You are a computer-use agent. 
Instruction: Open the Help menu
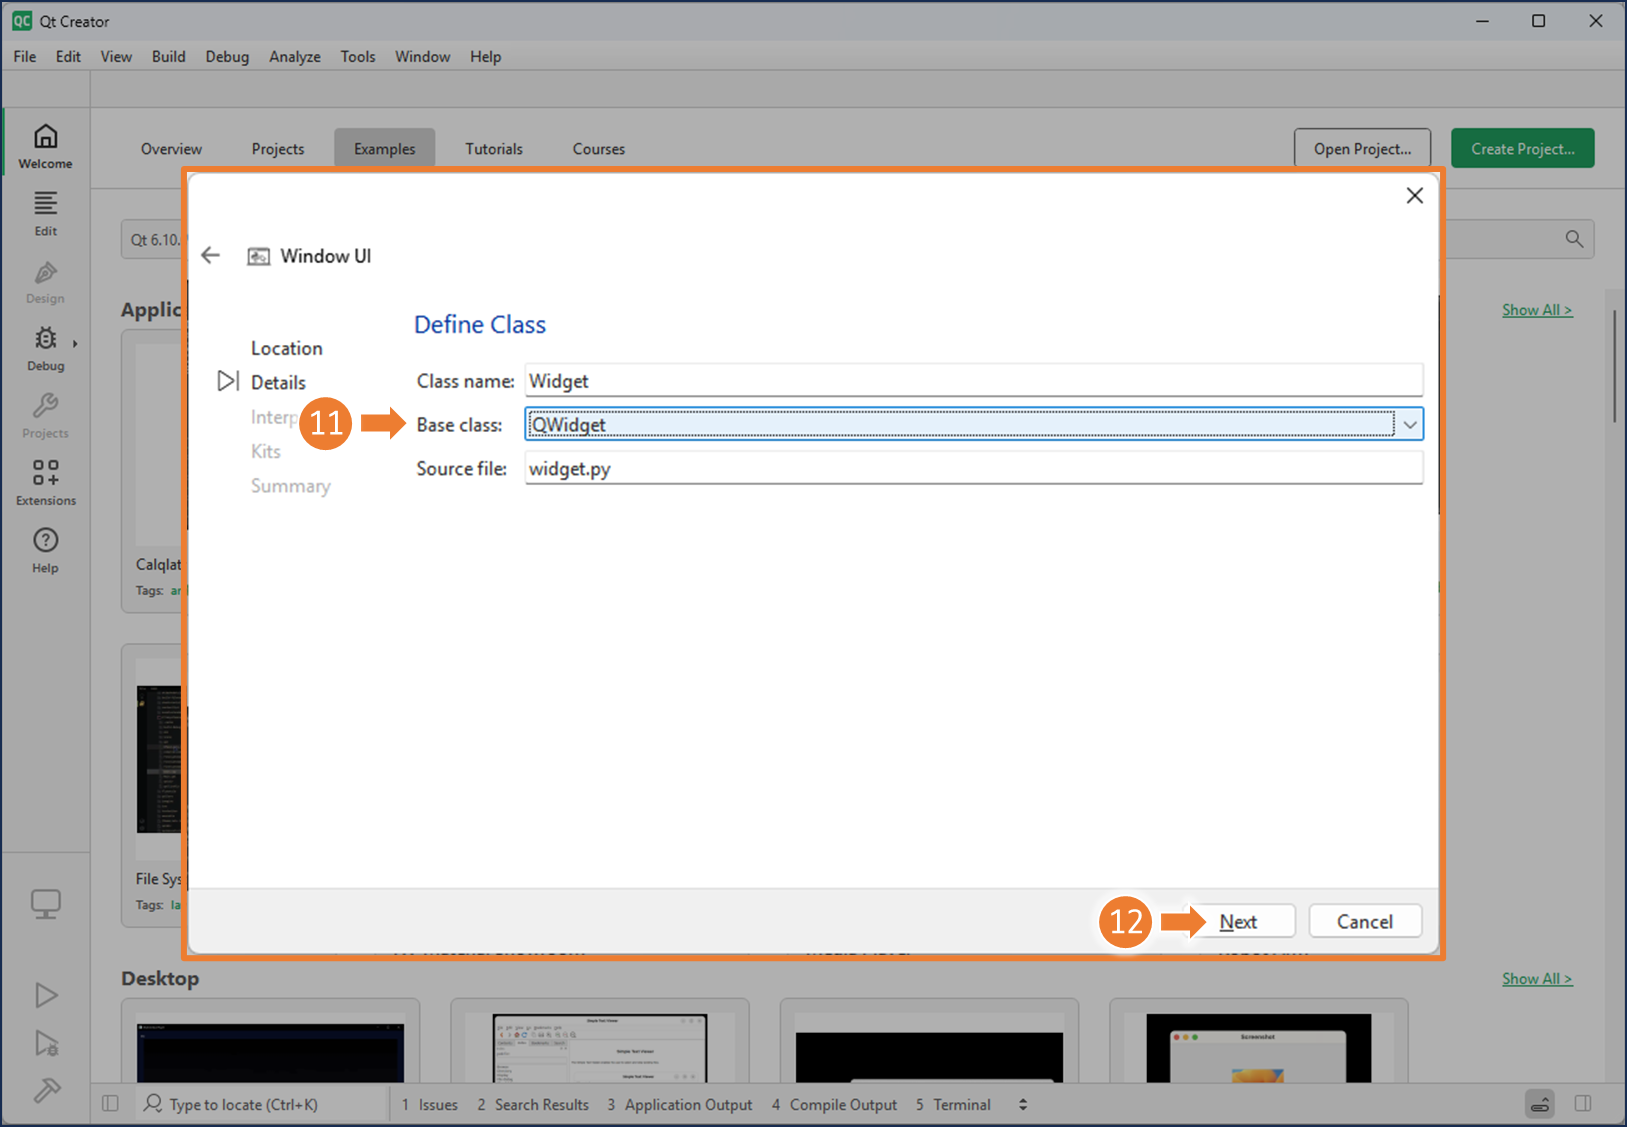click(x=485, y=57)
